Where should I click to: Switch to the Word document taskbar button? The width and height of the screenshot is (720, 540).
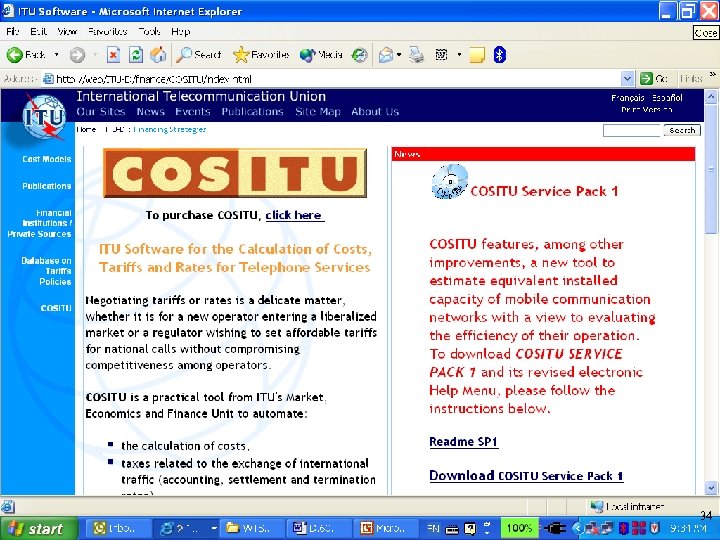319,529
